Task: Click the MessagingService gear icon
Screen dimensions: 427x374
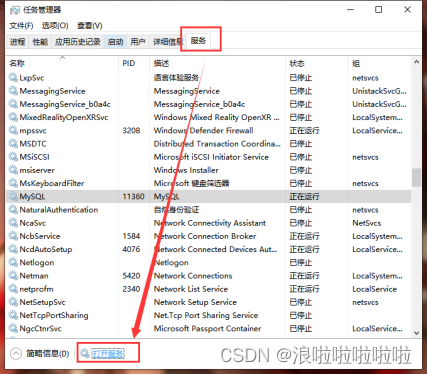Action: click(x=13, y=91)
